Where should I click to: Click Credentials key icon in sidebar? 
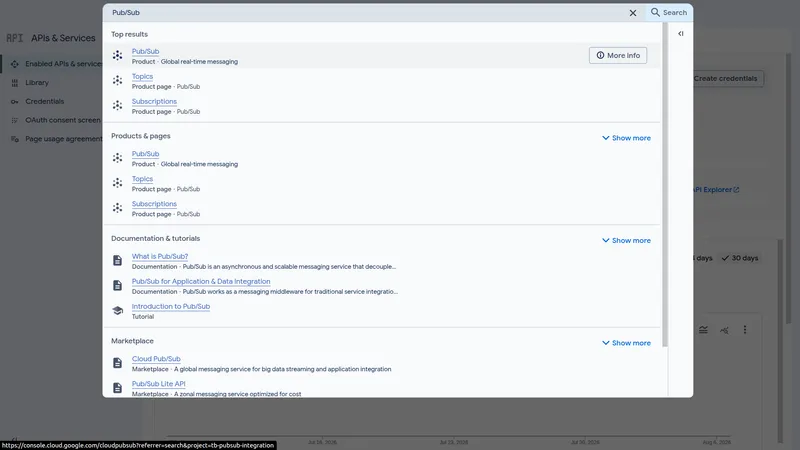(15, 102)
